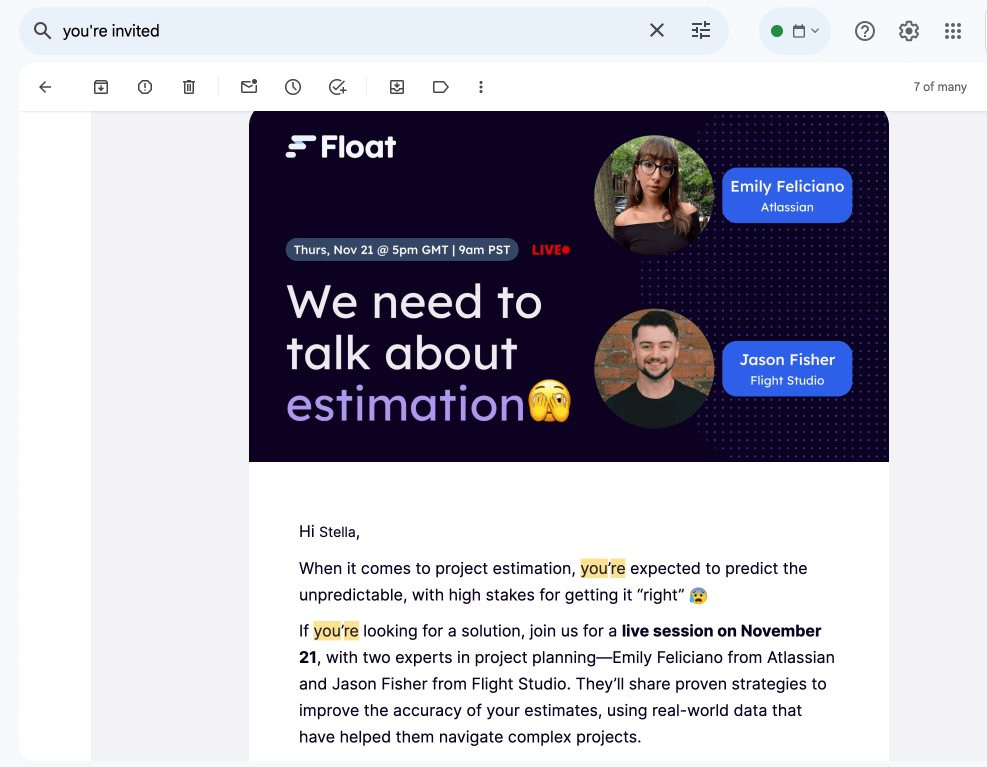This screenshot has height=767, width=987.
Task: Report this email as spam
Action: pyautogui.click(x=145, y=87)
